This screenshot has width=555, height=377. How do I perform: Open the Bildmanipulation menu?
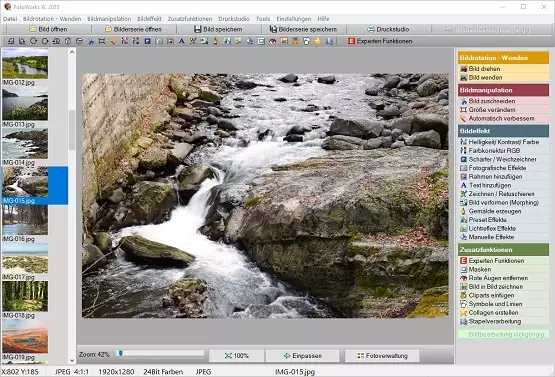tap(109, 19)
